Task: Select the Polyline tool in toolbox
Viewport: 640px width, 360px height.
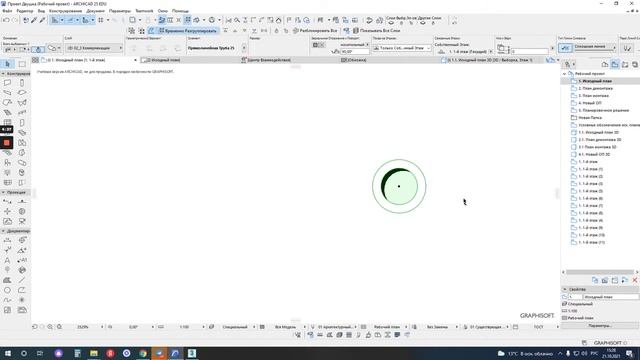Action: [22, 290]
